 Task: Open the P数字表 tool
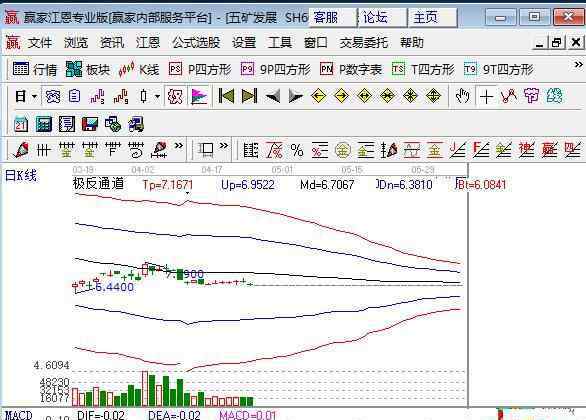(351, 69)
